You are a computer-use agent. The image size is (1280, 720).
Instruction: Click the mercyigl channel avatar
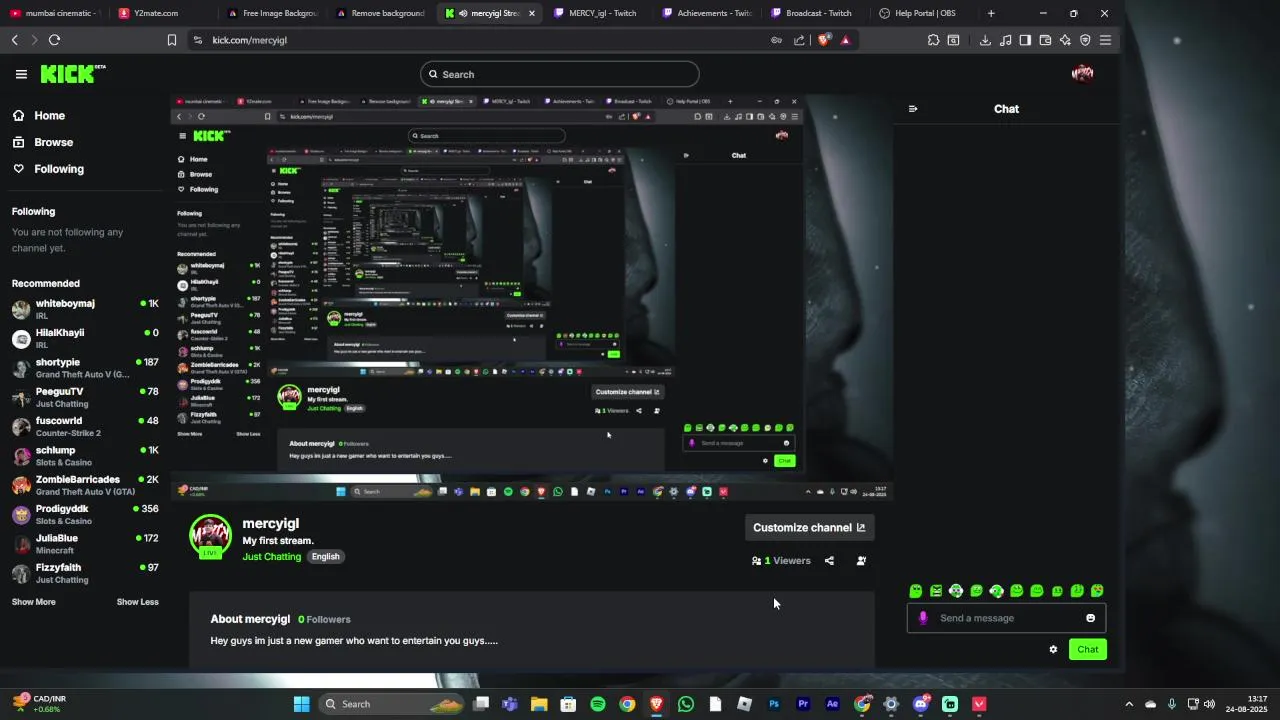(x=210, y=537)
